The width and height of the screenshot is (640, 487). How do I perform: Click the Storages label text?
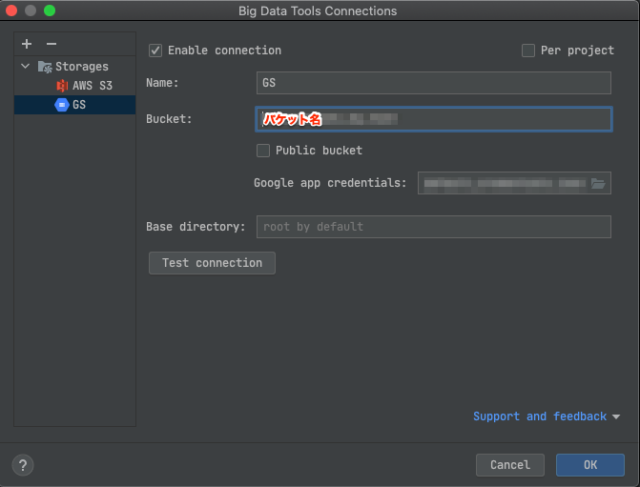click(82, 67)
